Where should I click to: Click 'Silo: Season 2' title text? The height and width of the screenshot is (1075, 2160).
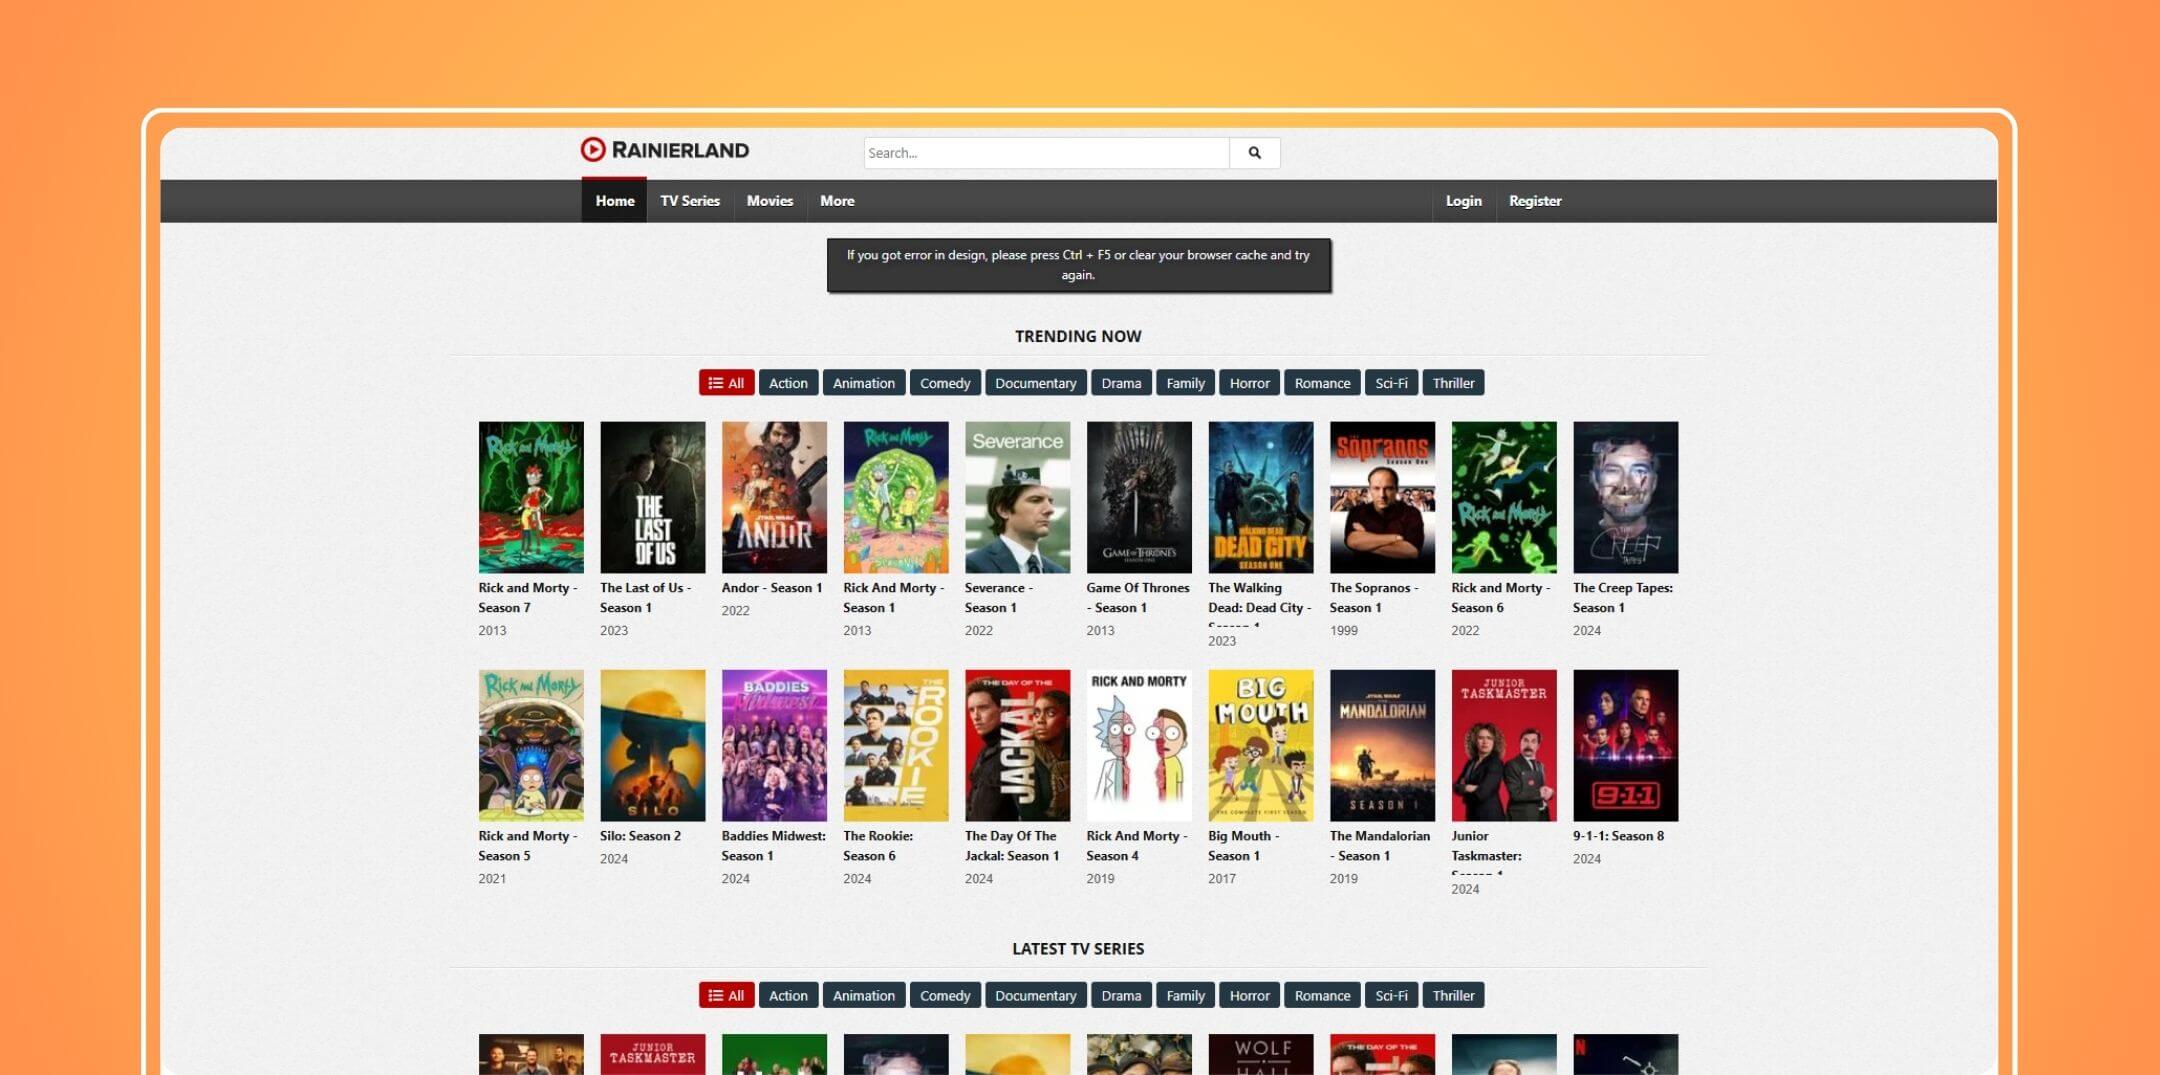pos(640,836)
